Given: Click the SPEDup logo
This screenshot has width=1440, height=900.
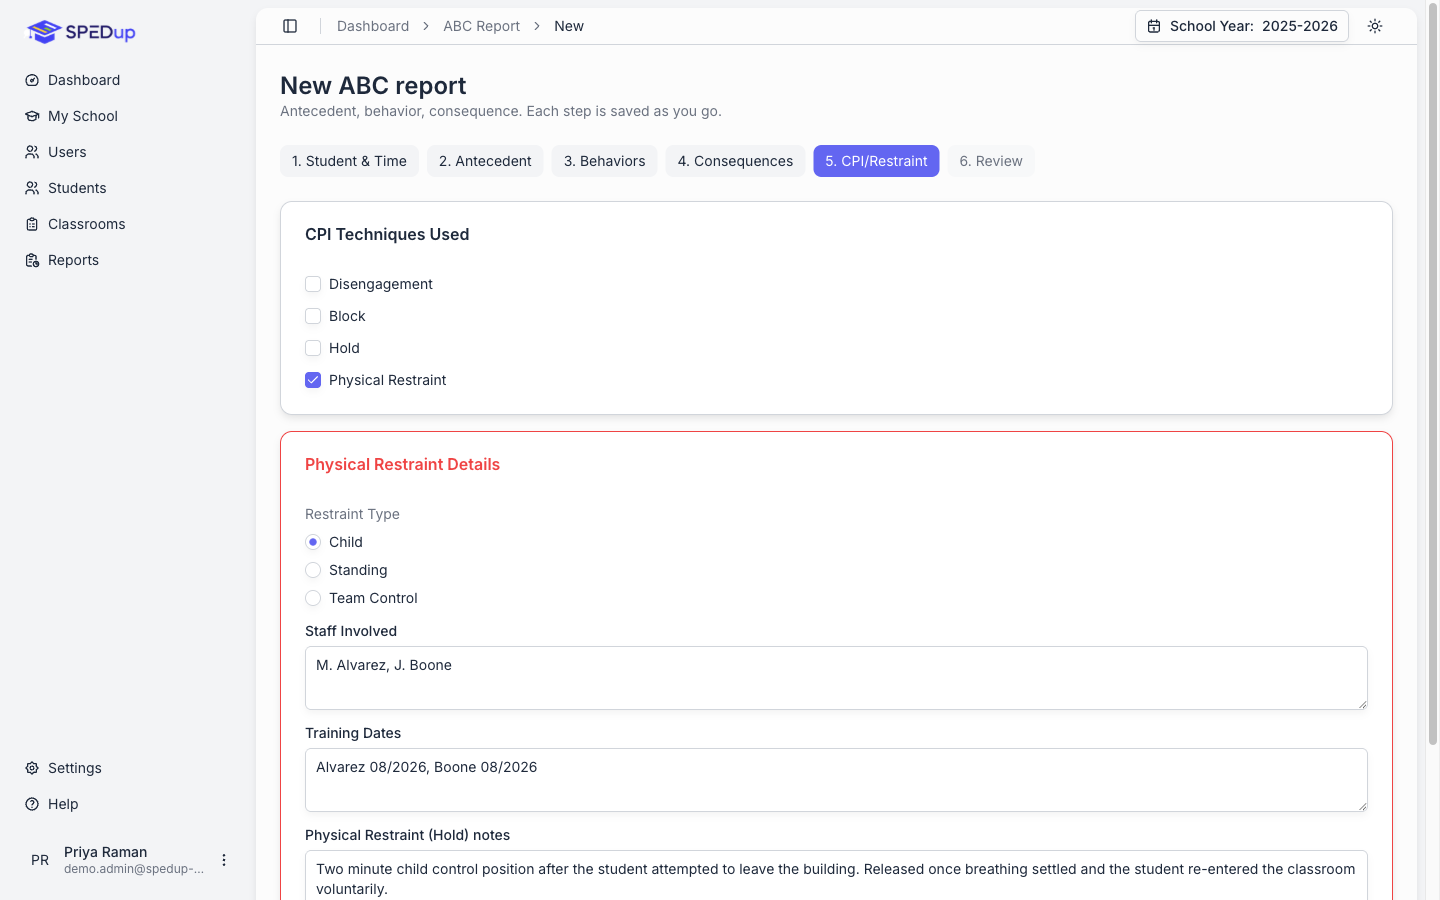Looking at the screenshot, I should pos(80,32).
